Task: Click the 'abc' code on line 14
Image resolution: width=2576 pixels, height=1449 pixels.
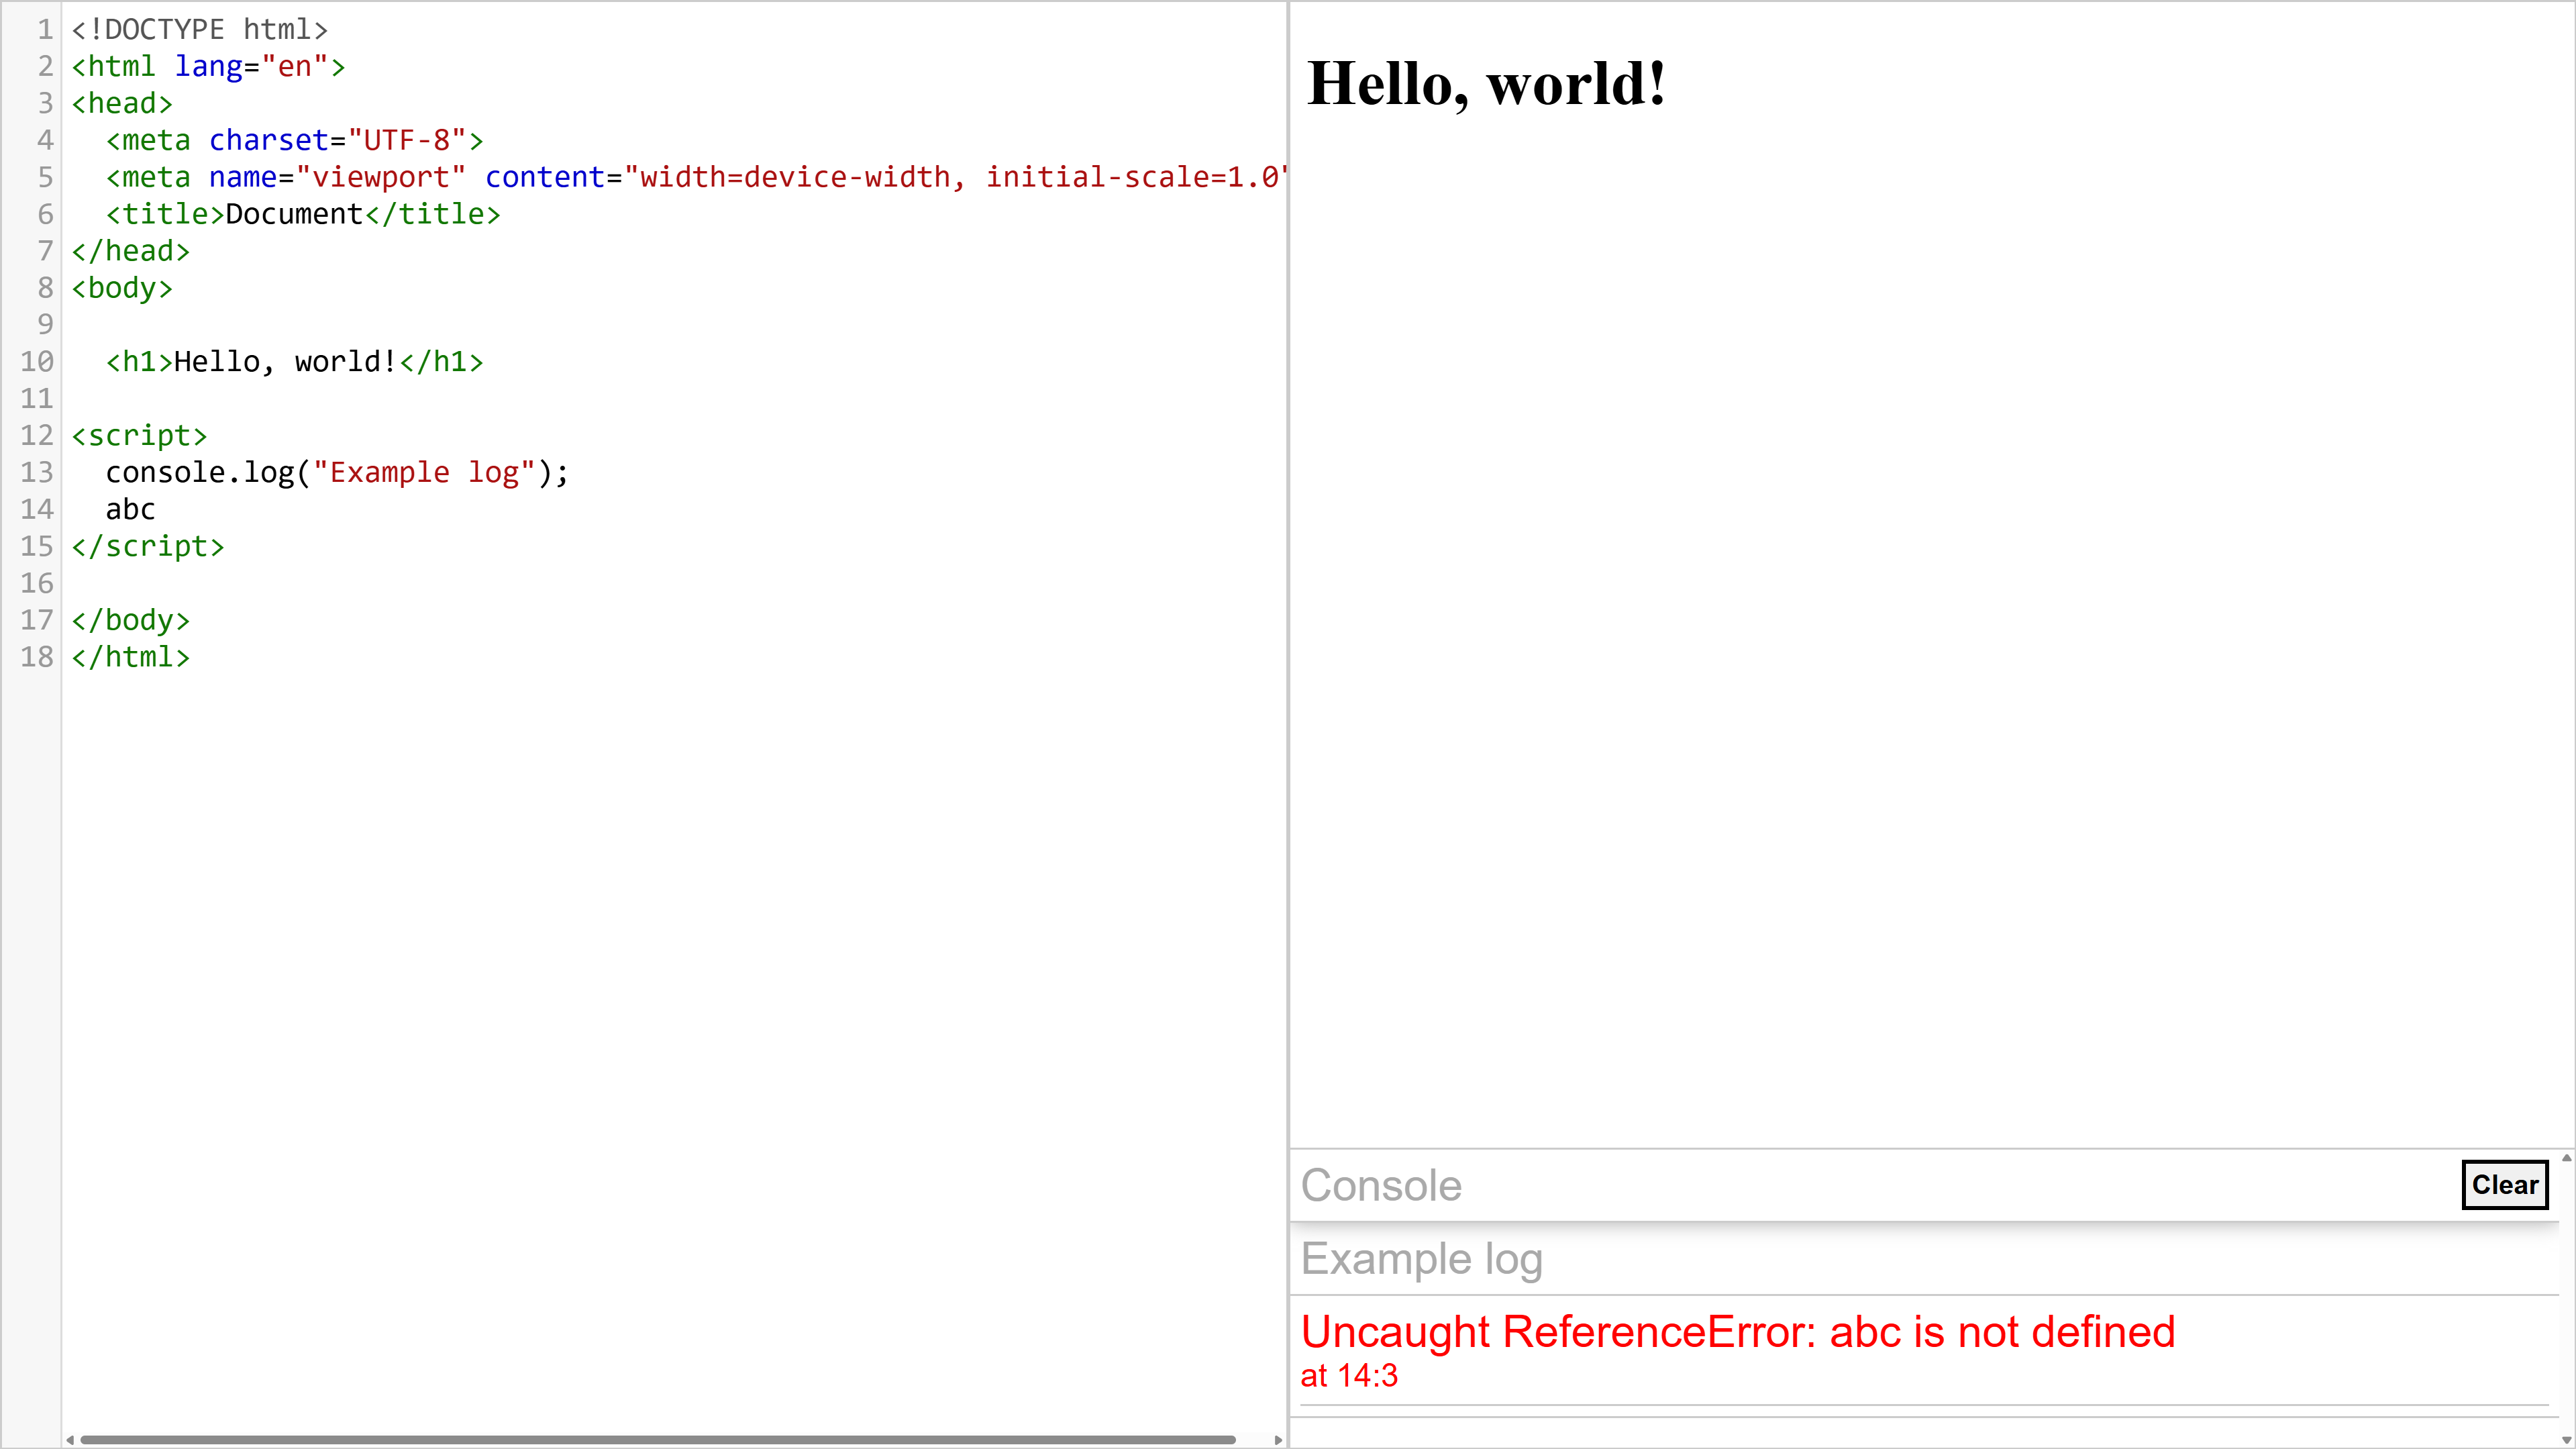Action: (x=130, y=509)
